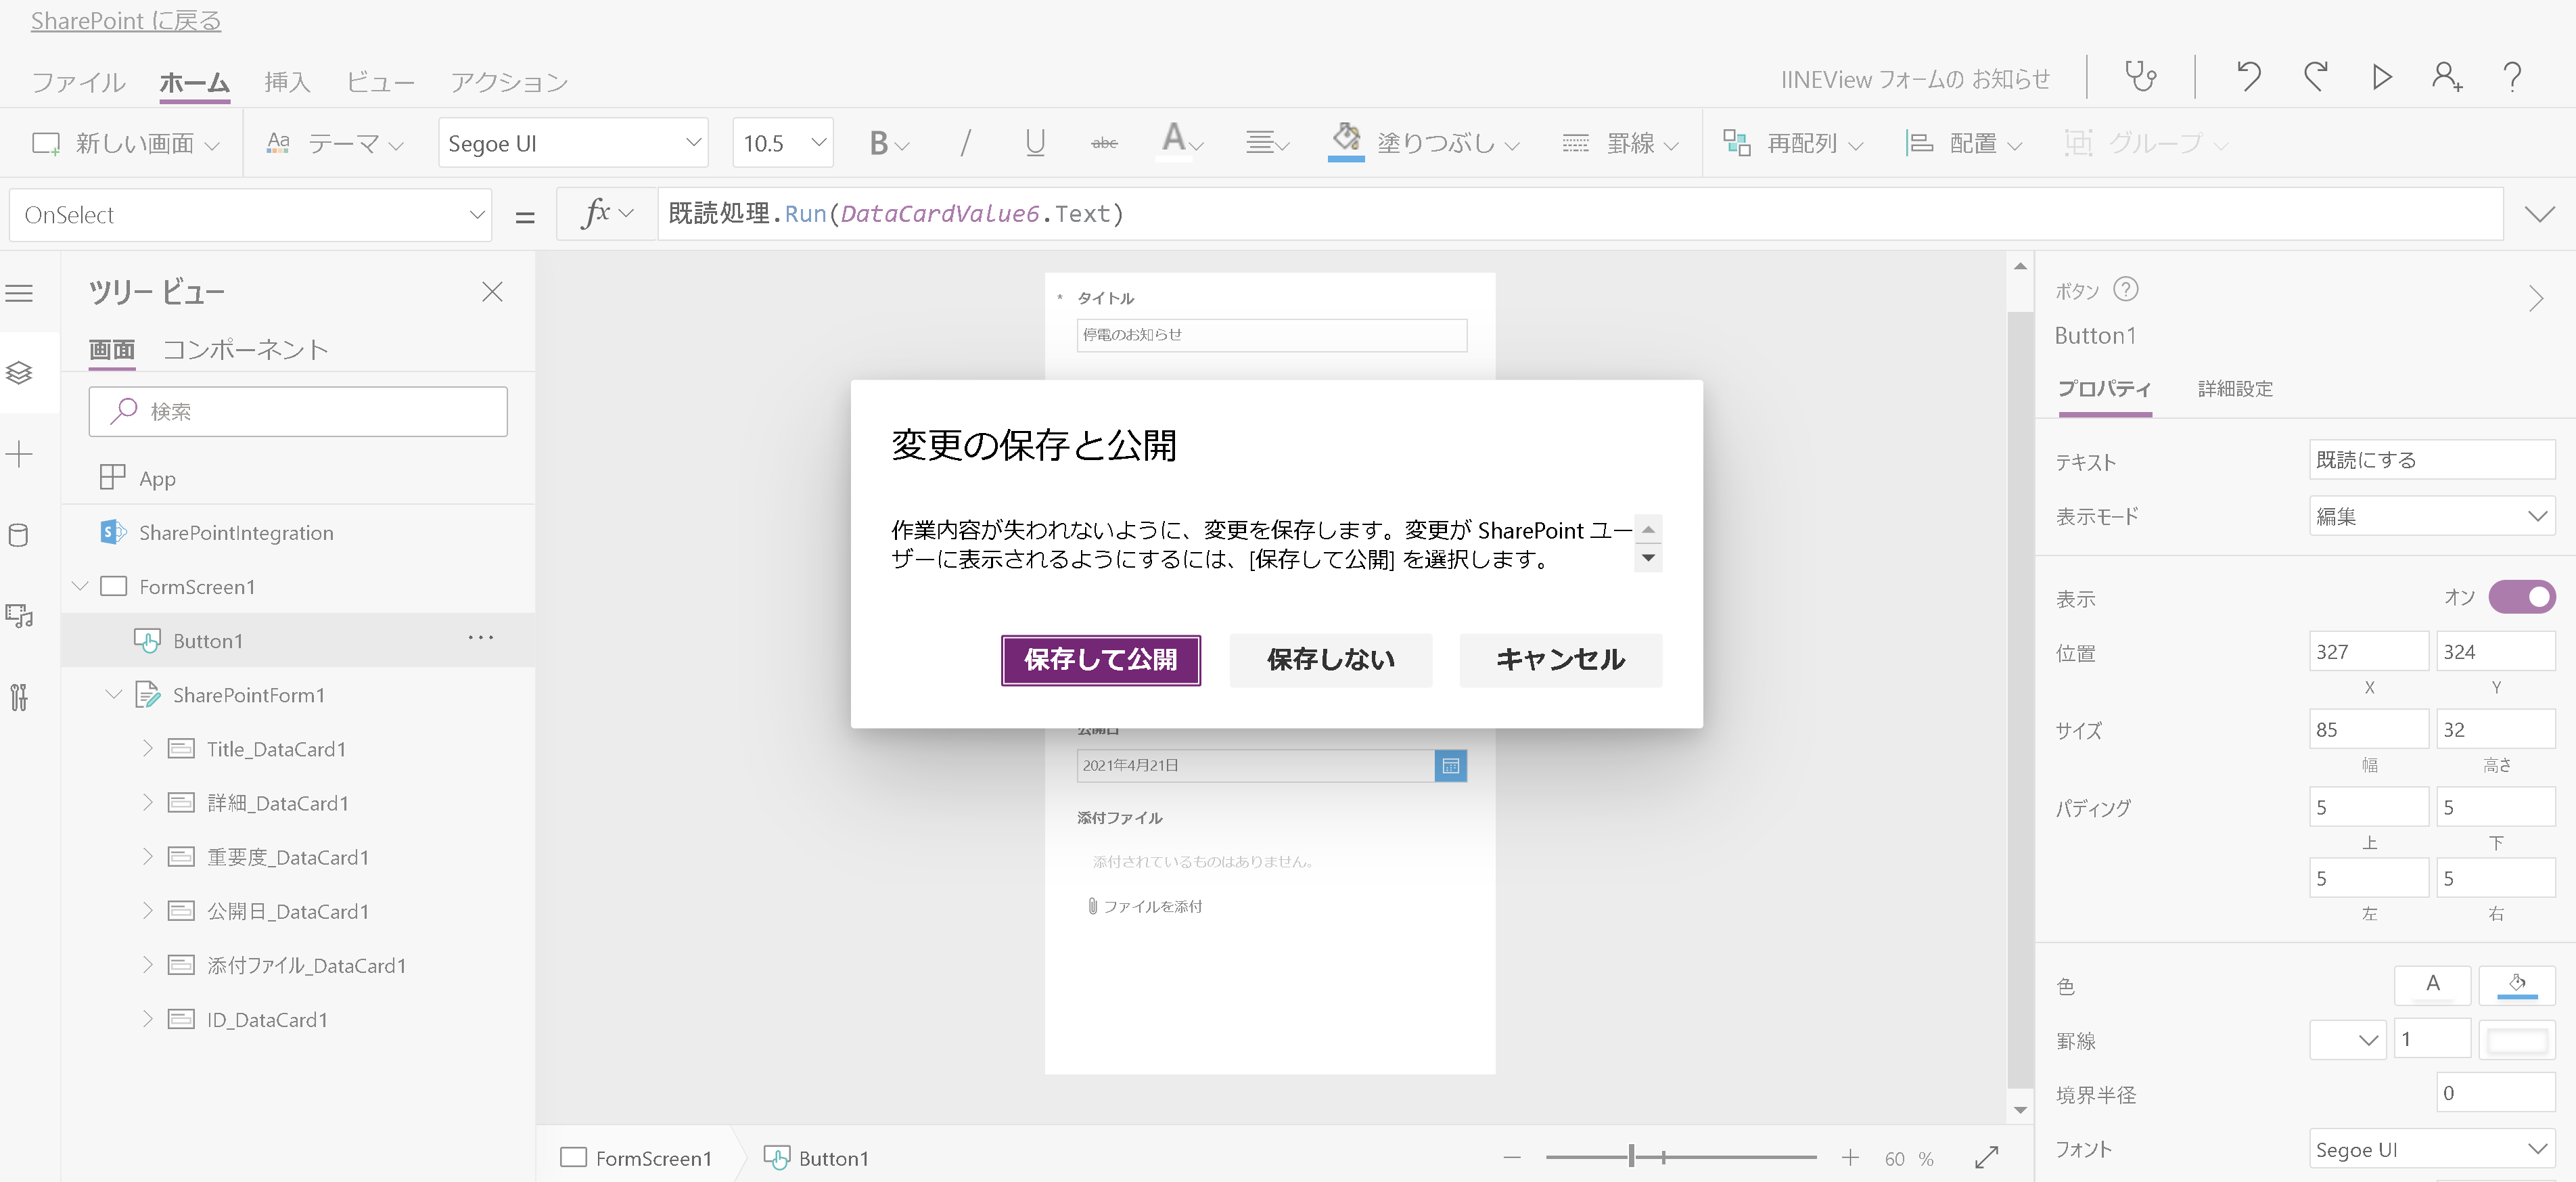Click the 検索 search field in tree view
This screenshot has height=1182, width=2576.
click(297, 411)
